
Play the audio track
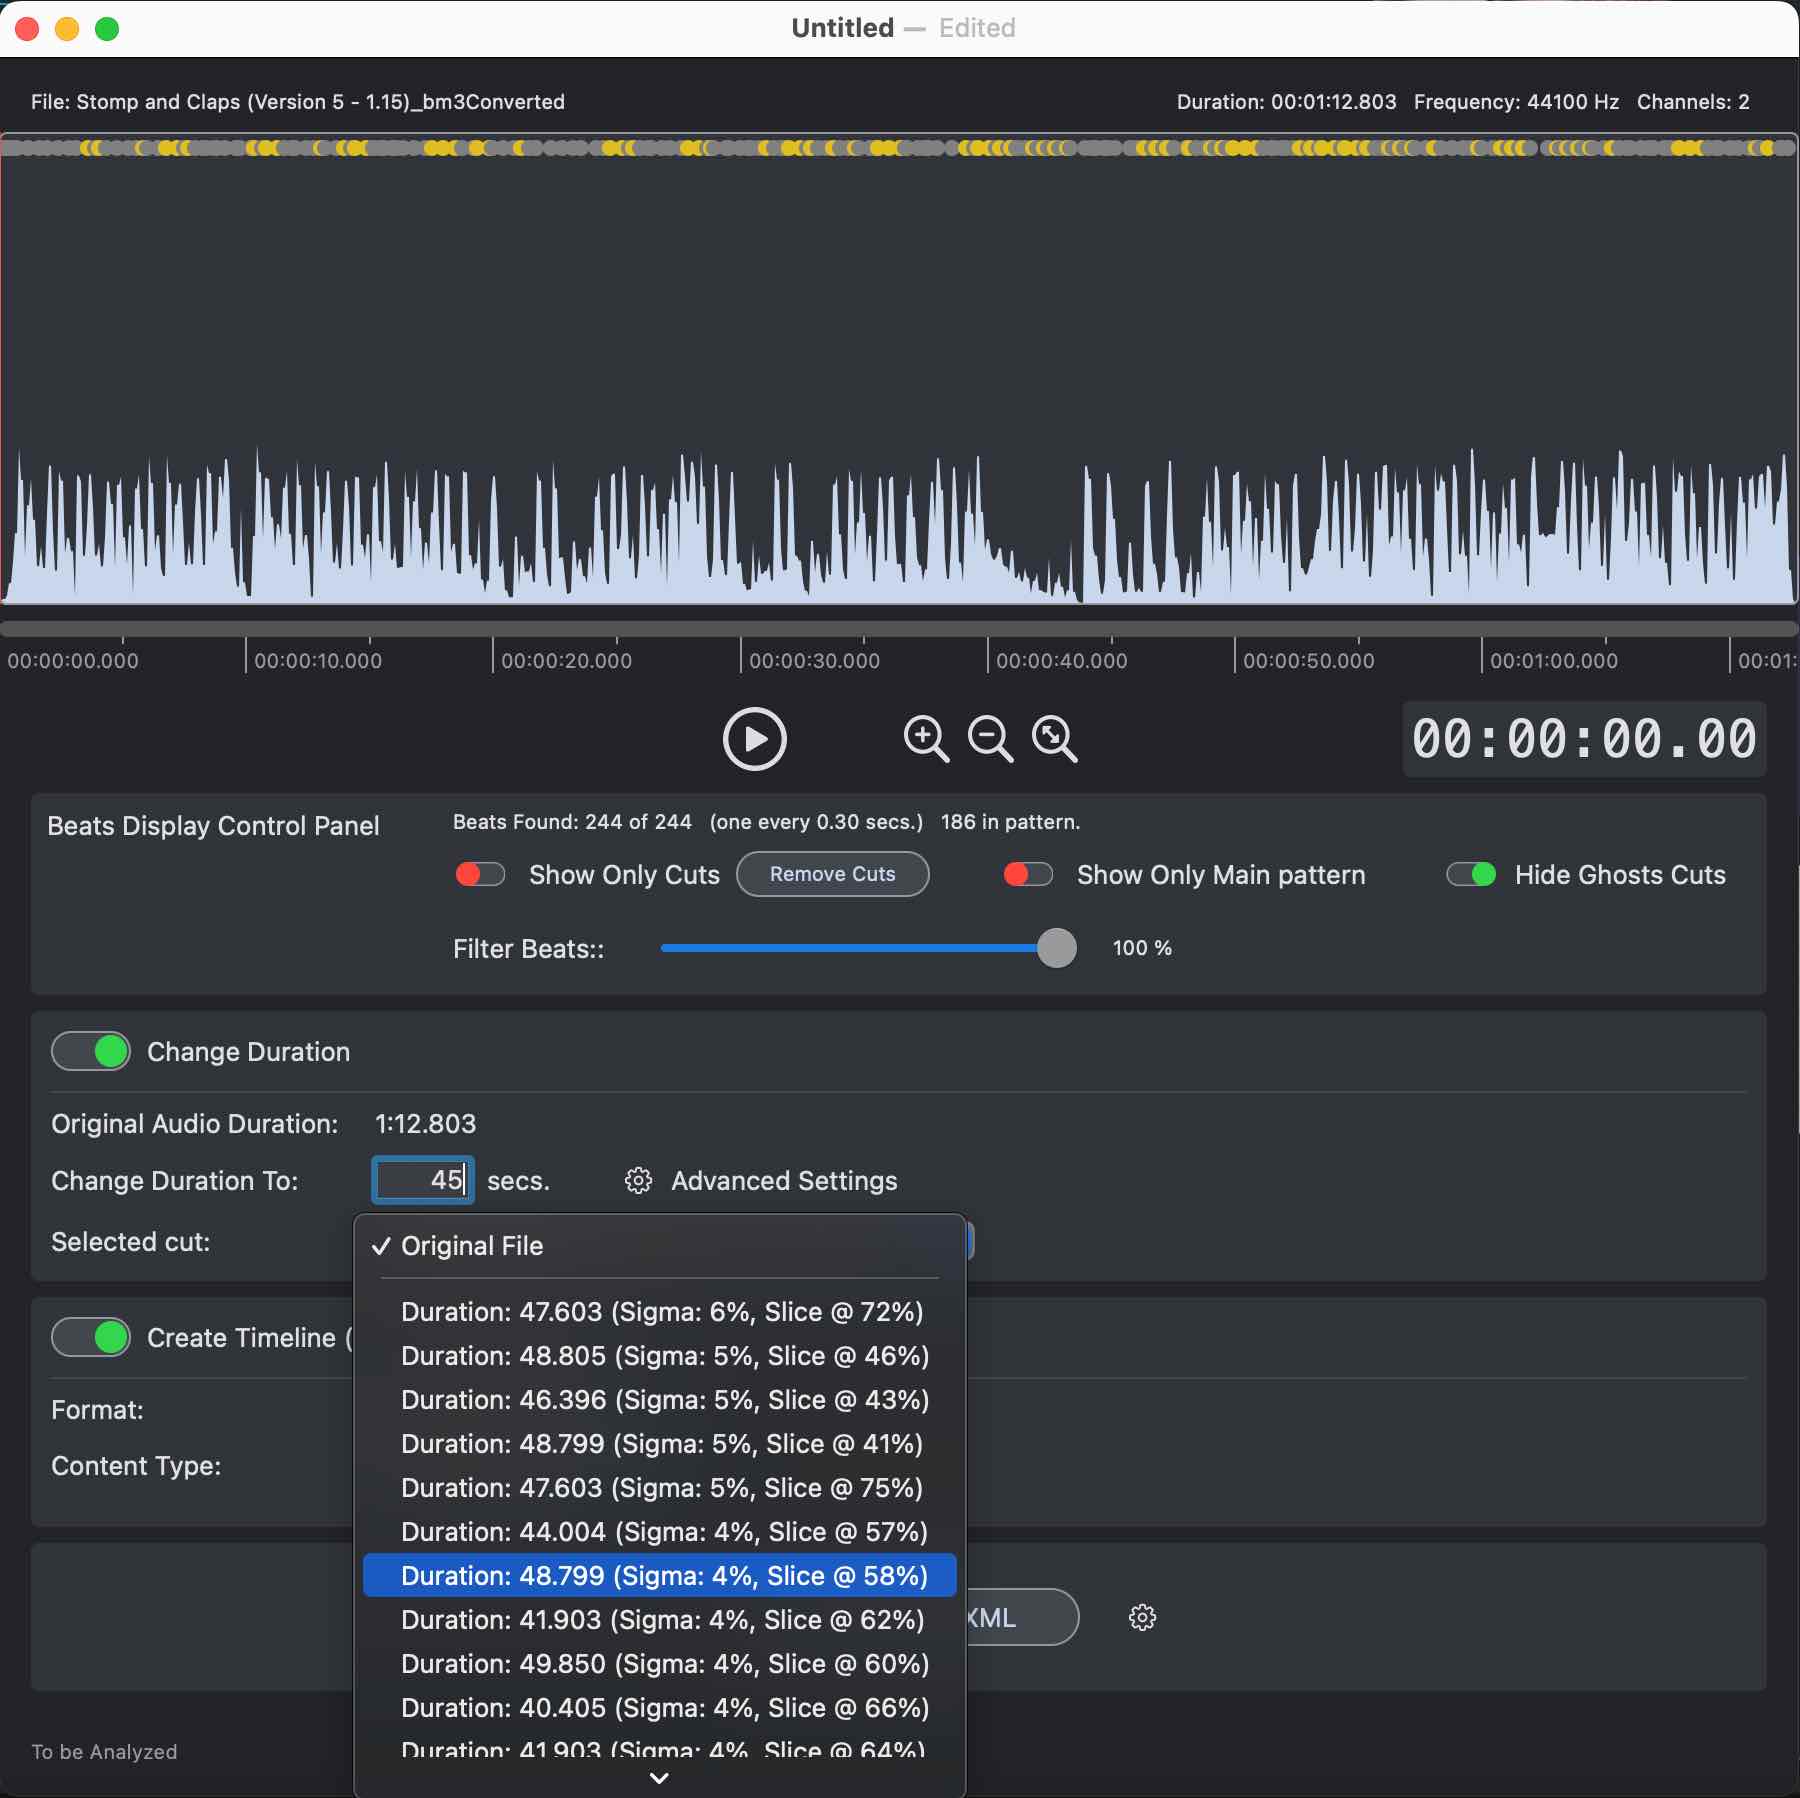point(755,739)
